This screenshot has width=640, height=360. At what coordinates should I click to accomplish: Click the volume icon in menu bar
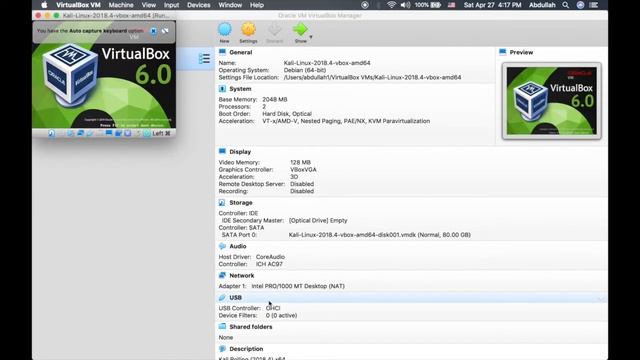[x=405, y=5]
